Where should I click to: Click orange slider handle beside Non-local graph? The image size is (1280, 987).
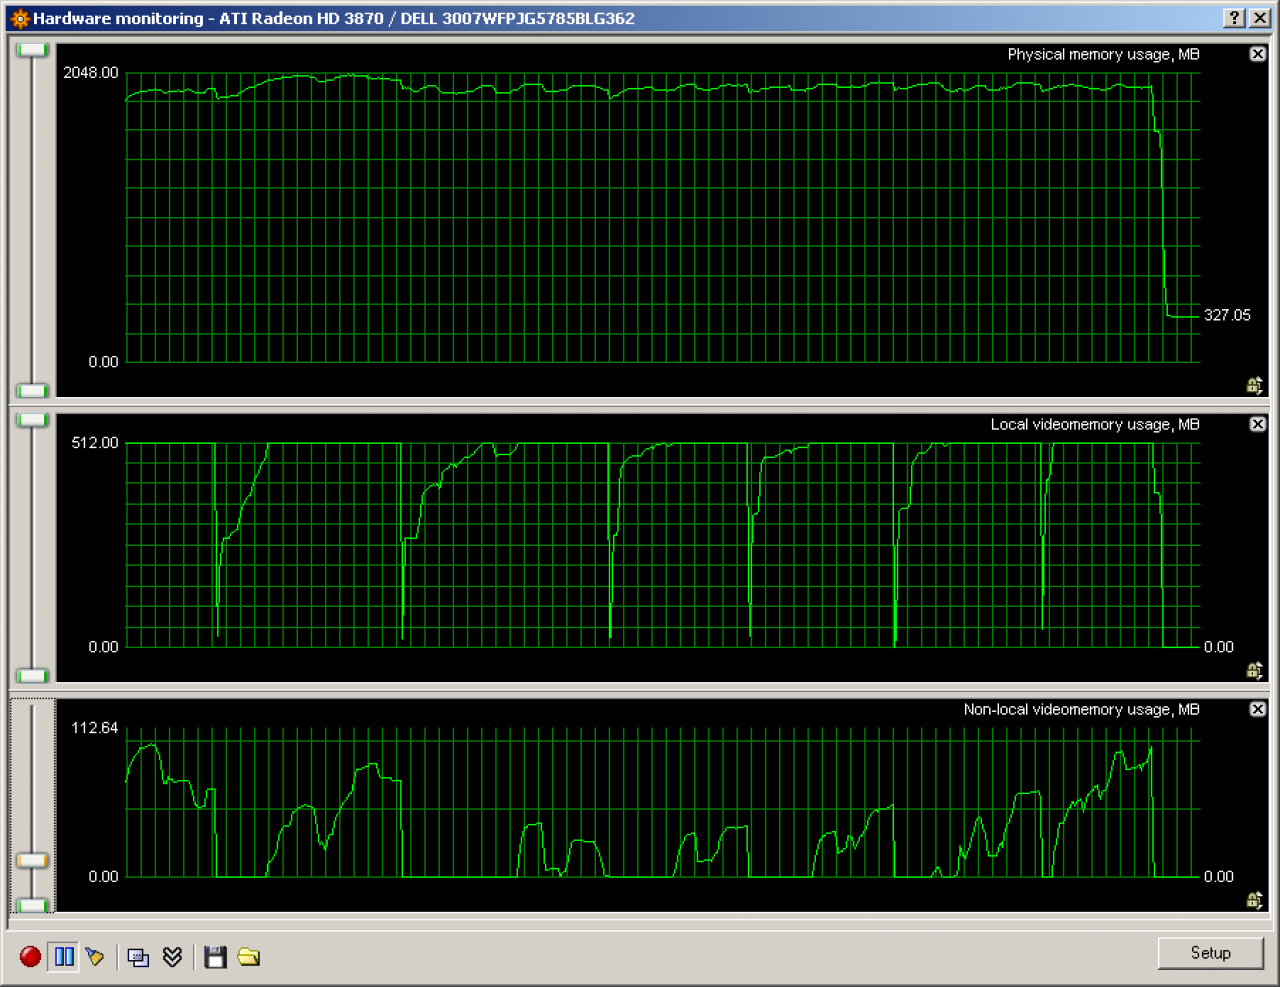click(x=33, y=860)
